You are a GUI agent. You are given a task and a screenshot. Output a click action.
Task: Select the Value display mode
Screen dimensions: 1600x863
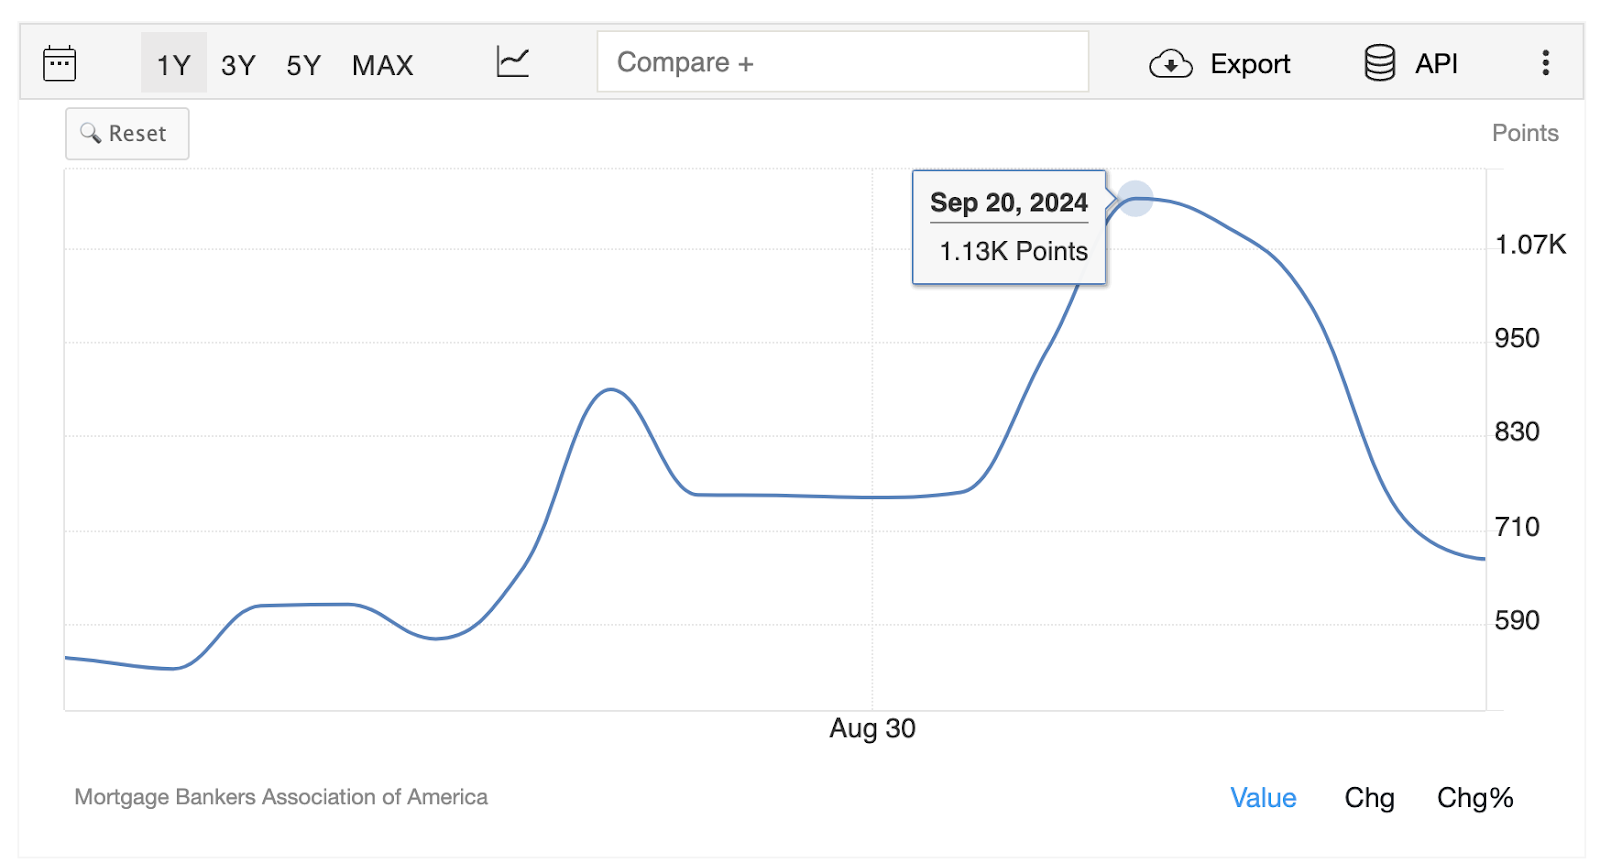[x=1263, y=797]
